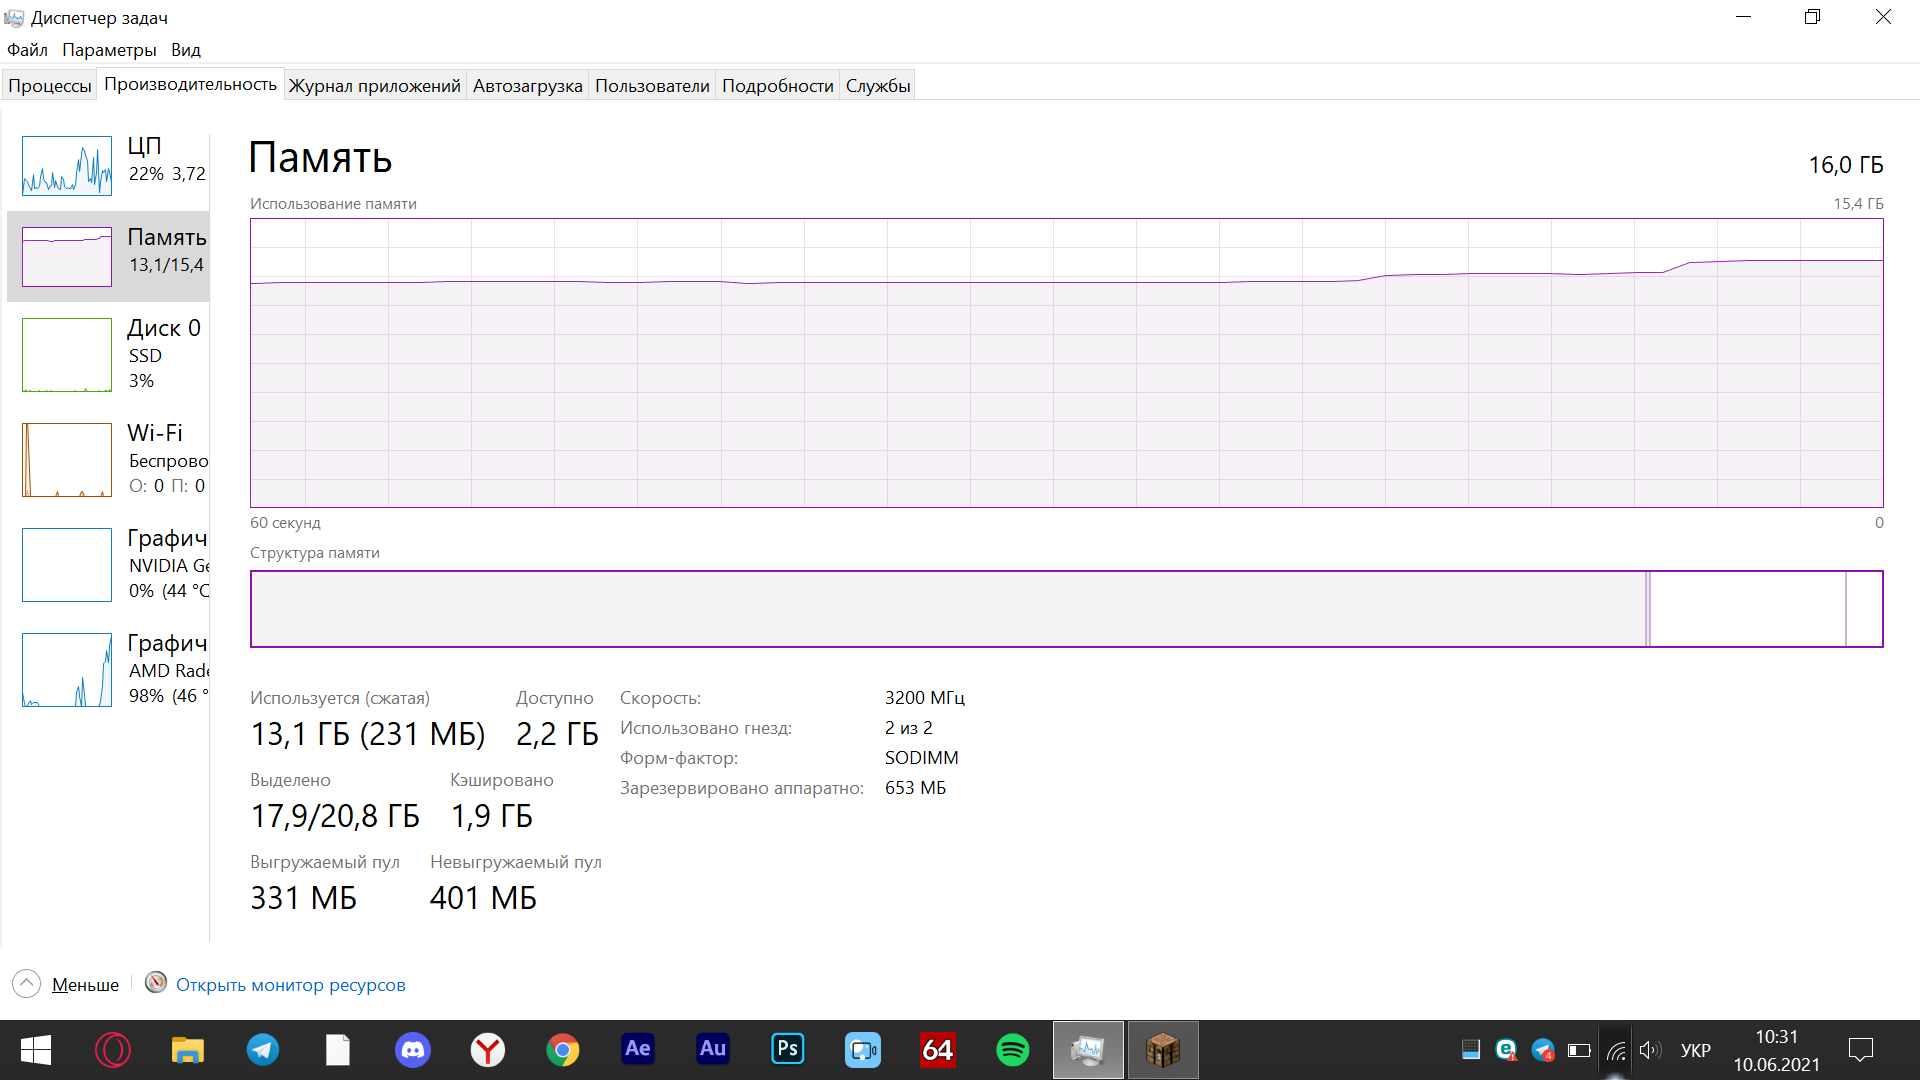
Task: Open the Параметры menu
Action: click(x=109, y=50)
